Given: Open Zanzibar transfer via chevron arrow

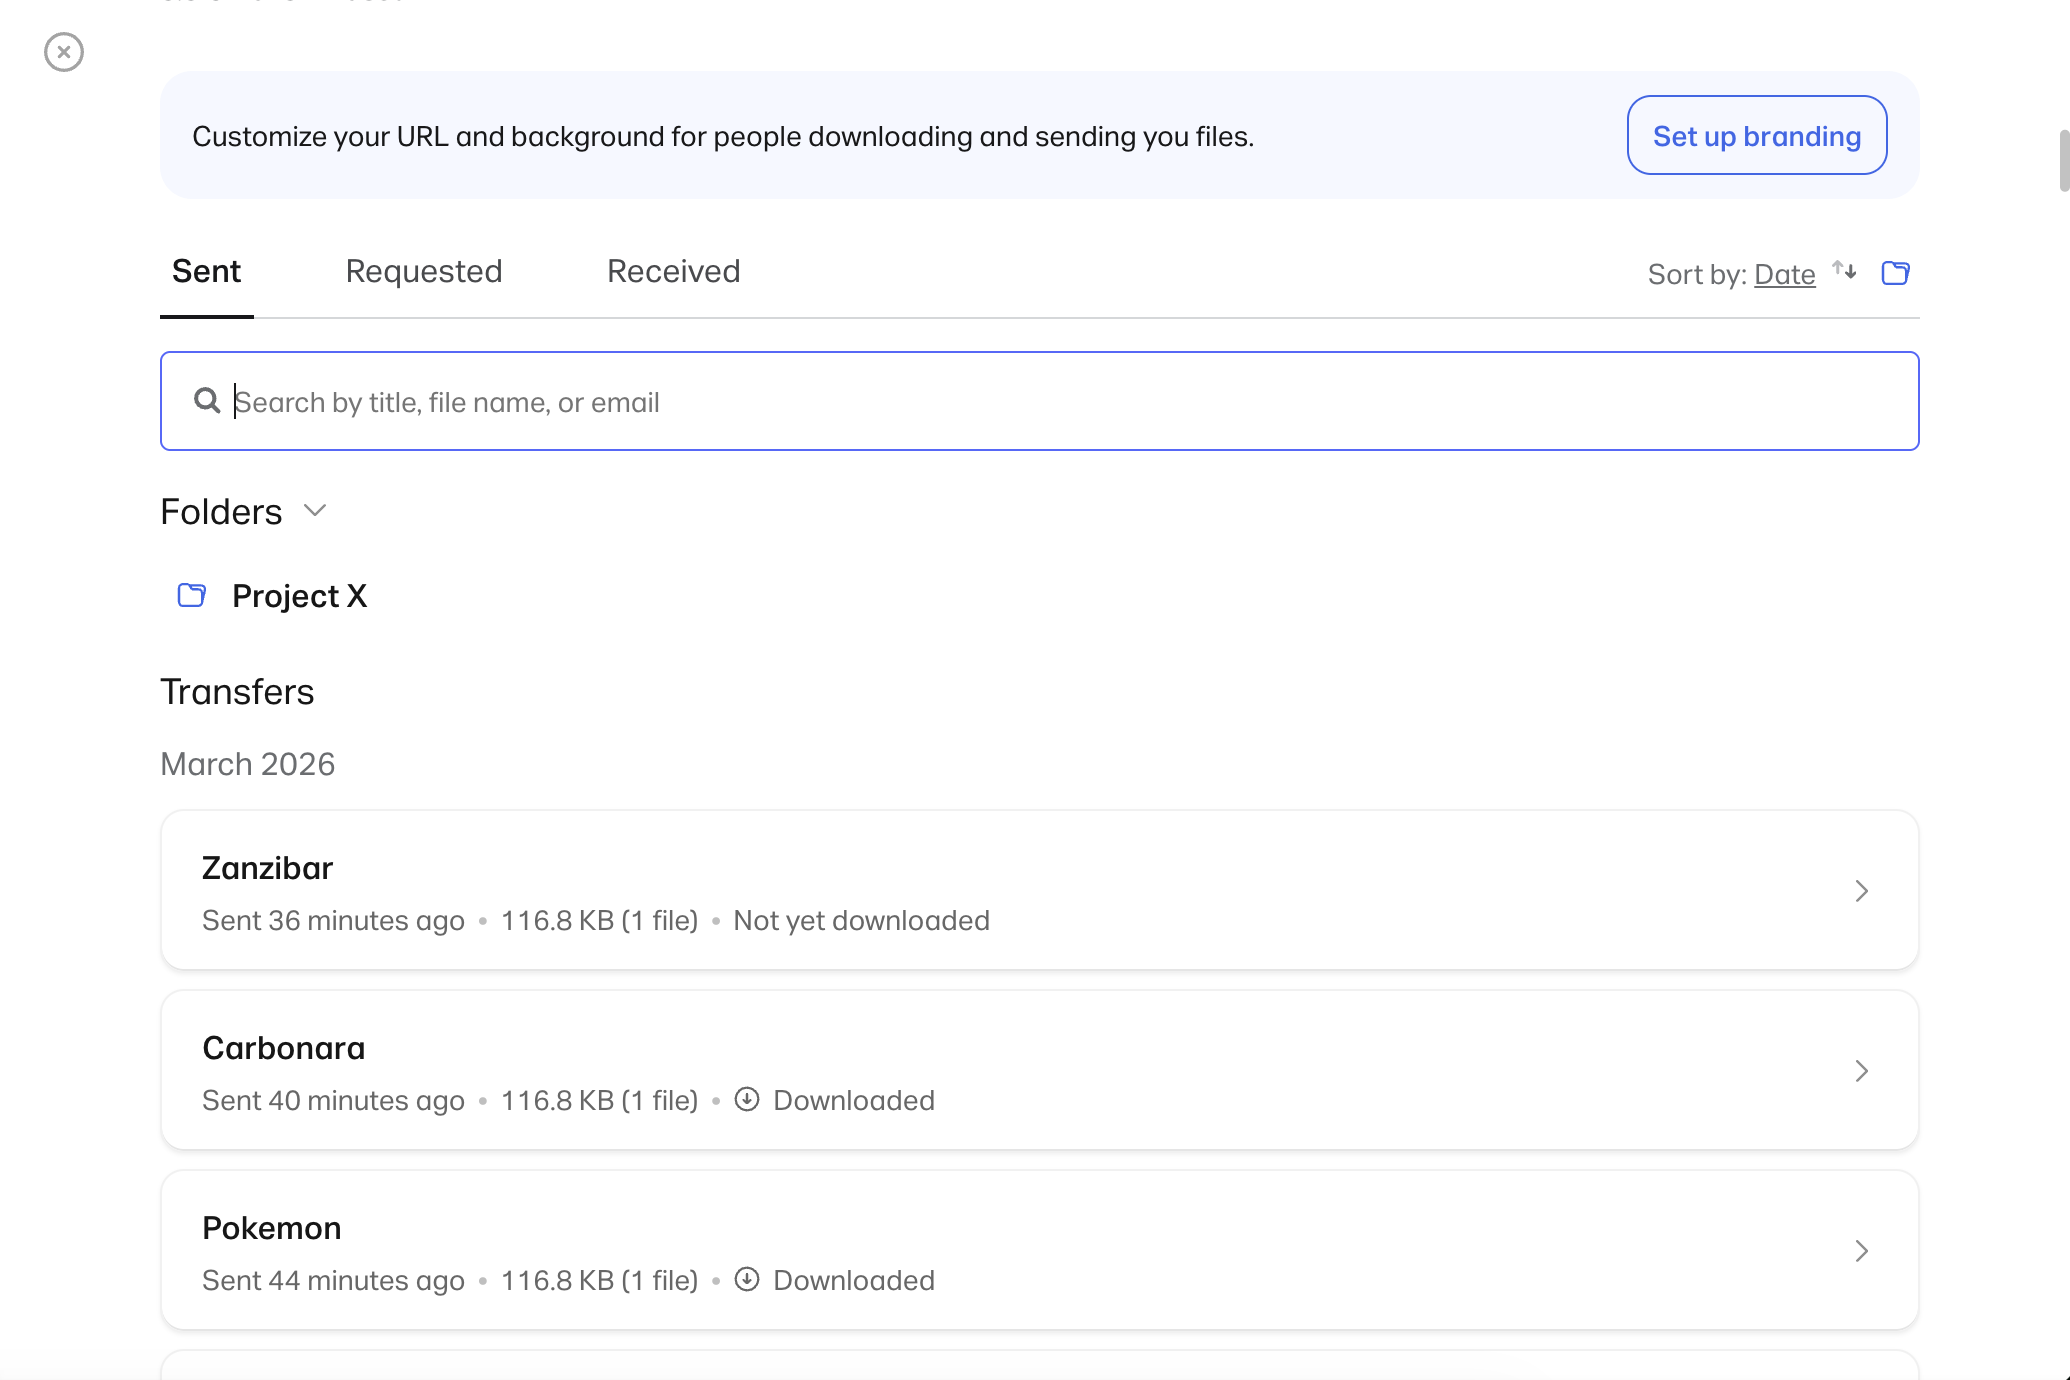Looking at the screenshot, I should tap(1861, 891).
